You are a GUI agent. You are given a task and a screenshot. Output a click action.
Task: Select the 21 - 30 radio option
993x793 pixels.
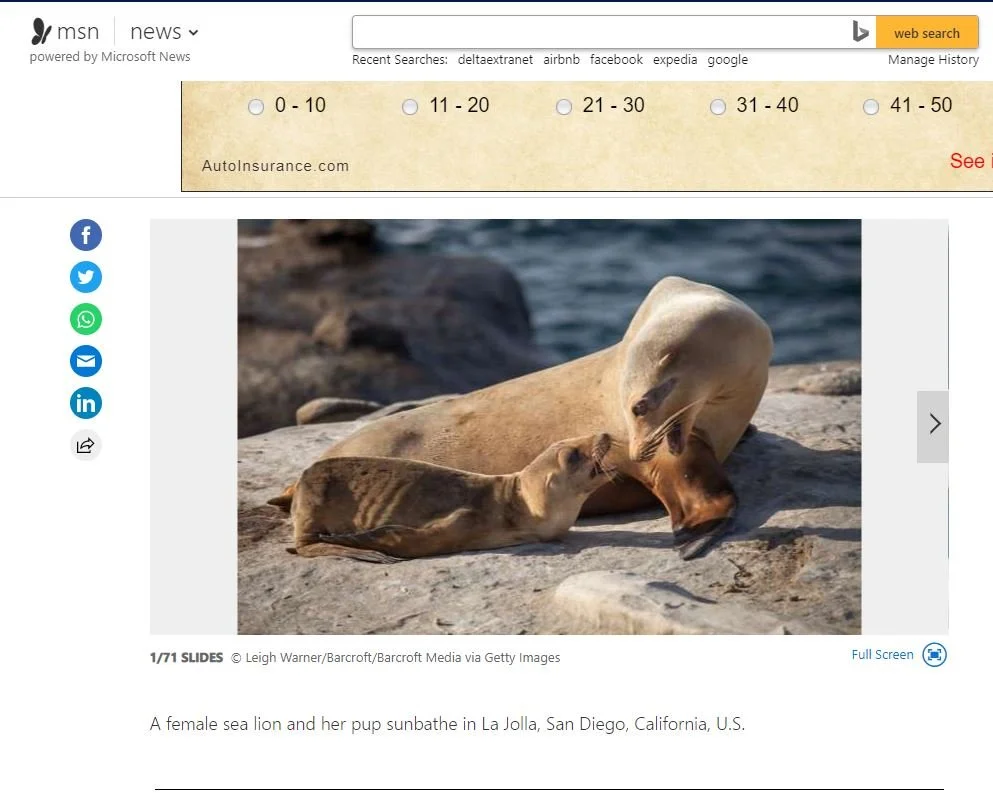tap(564, 106)
